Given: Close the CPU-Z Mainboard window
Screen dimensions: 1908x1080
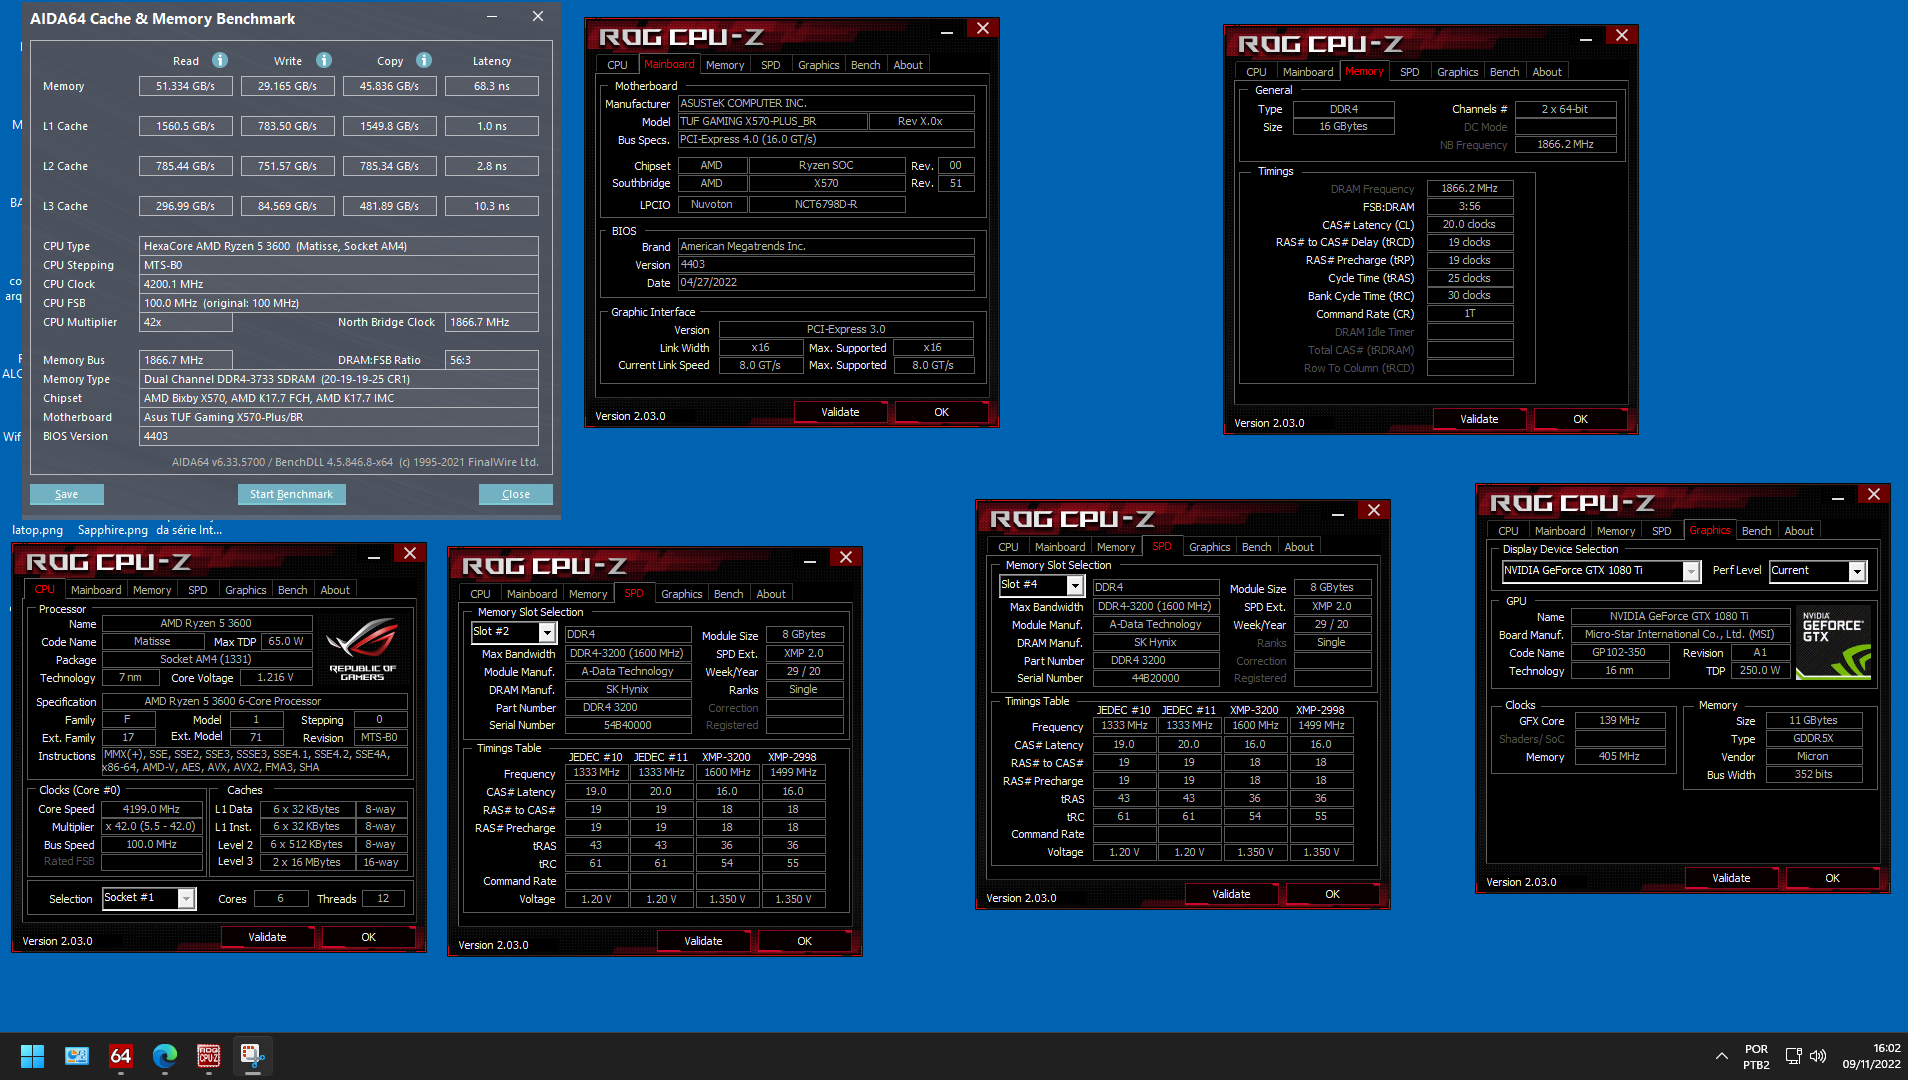Looking at the screenshot, I should click(x=983, y=29).
